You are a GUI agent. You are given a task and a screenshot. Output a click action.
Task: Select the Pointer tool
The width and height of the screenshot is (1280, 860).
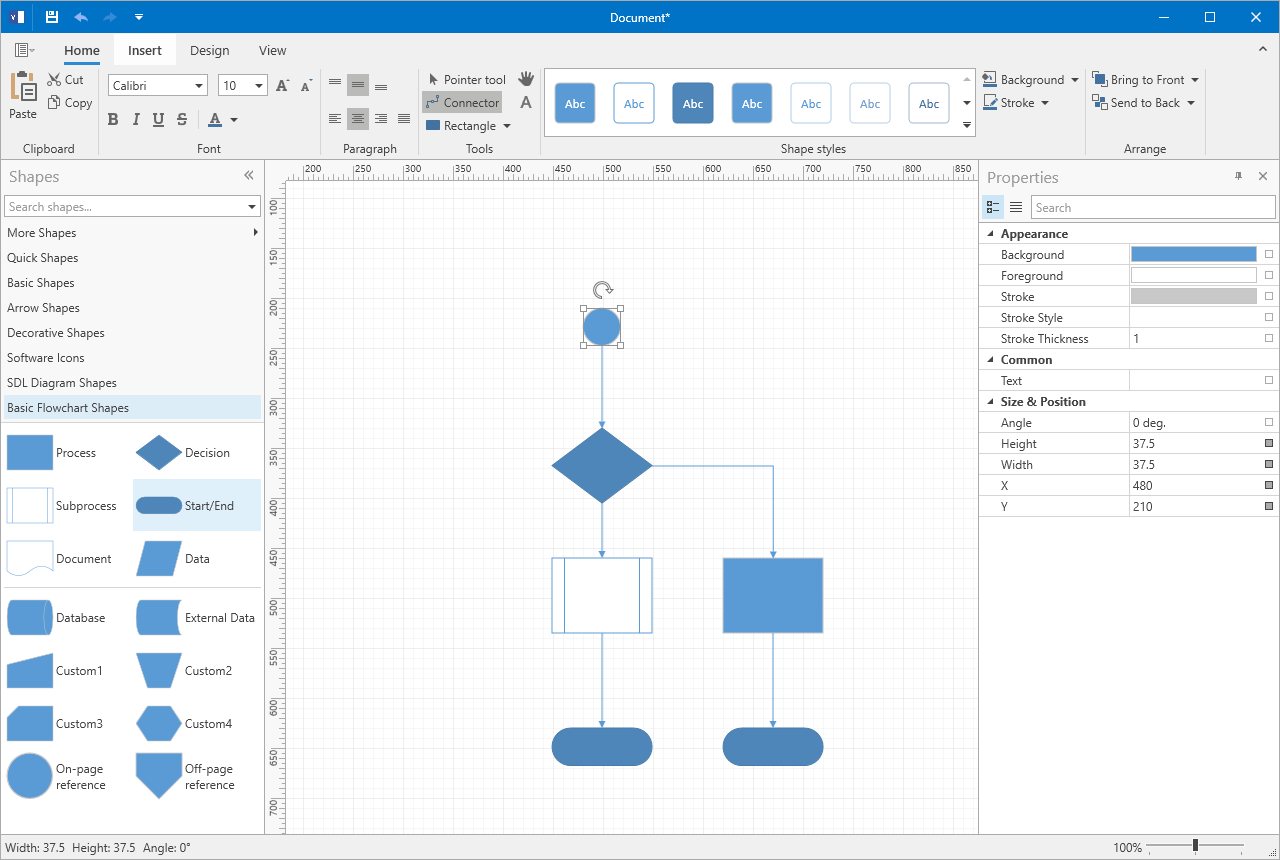(466, 79)
